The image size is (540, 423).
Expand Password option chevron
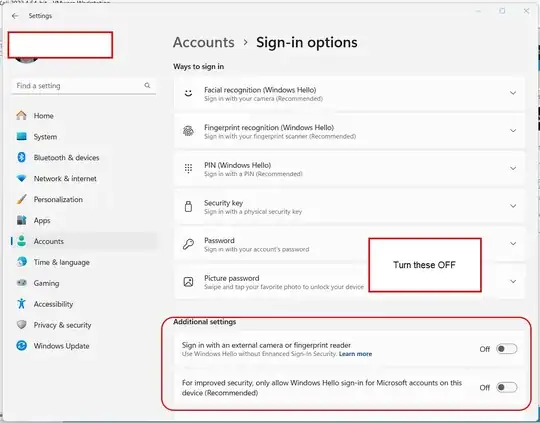pos(513,244)
